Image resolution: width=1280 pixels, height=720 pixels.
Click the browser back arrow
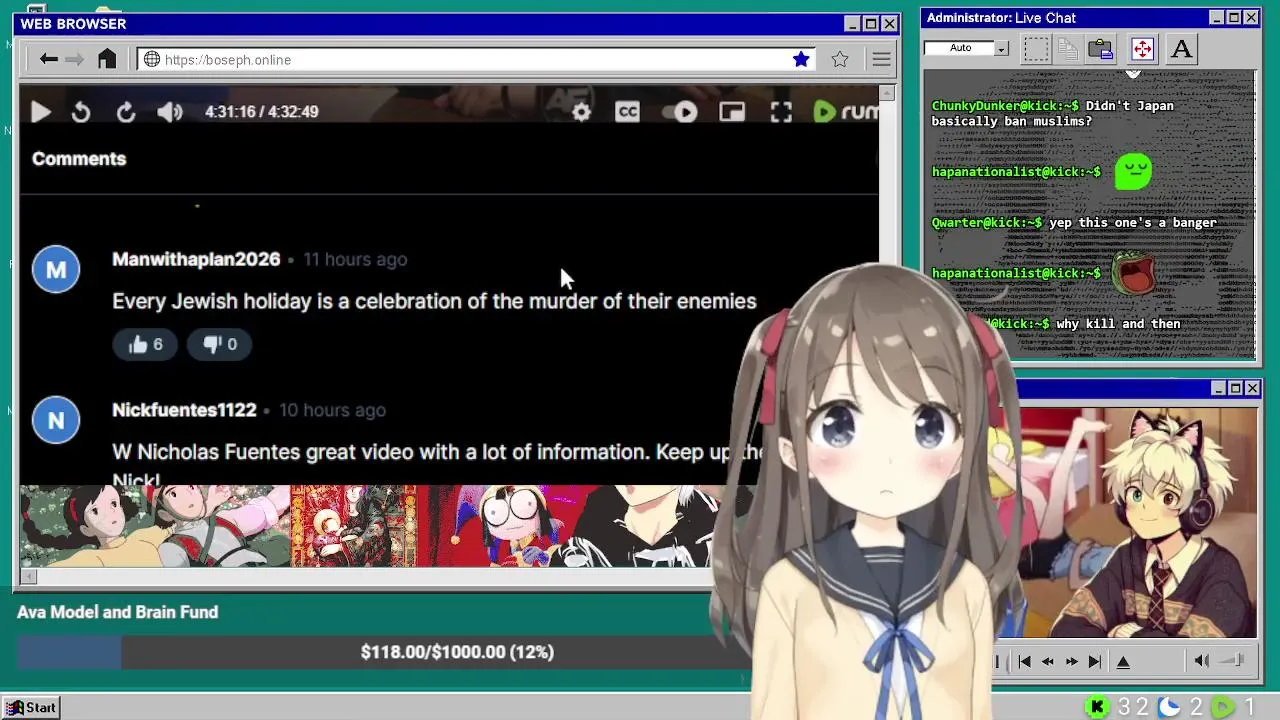pyautogui.click(x=48, y=59)
